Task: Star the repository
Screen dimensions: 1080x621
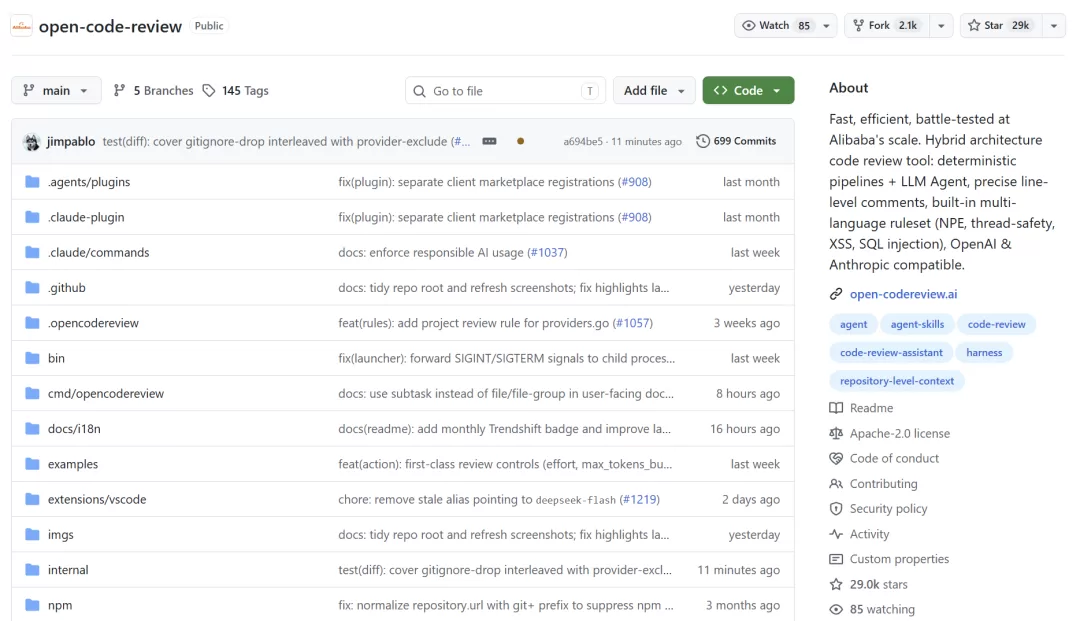Action: 1001,25
